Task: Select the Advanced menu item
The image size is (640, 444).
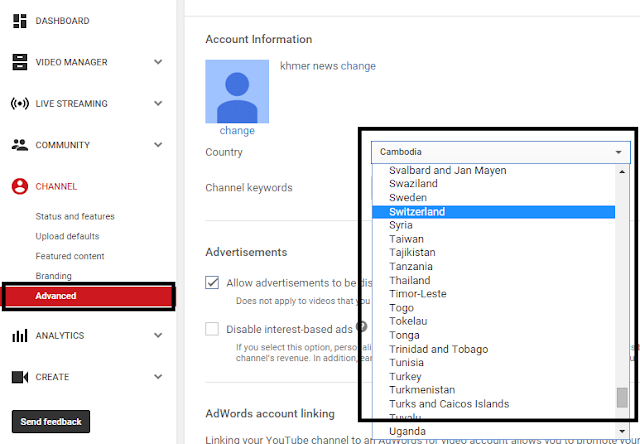Action: click(89, 296)
